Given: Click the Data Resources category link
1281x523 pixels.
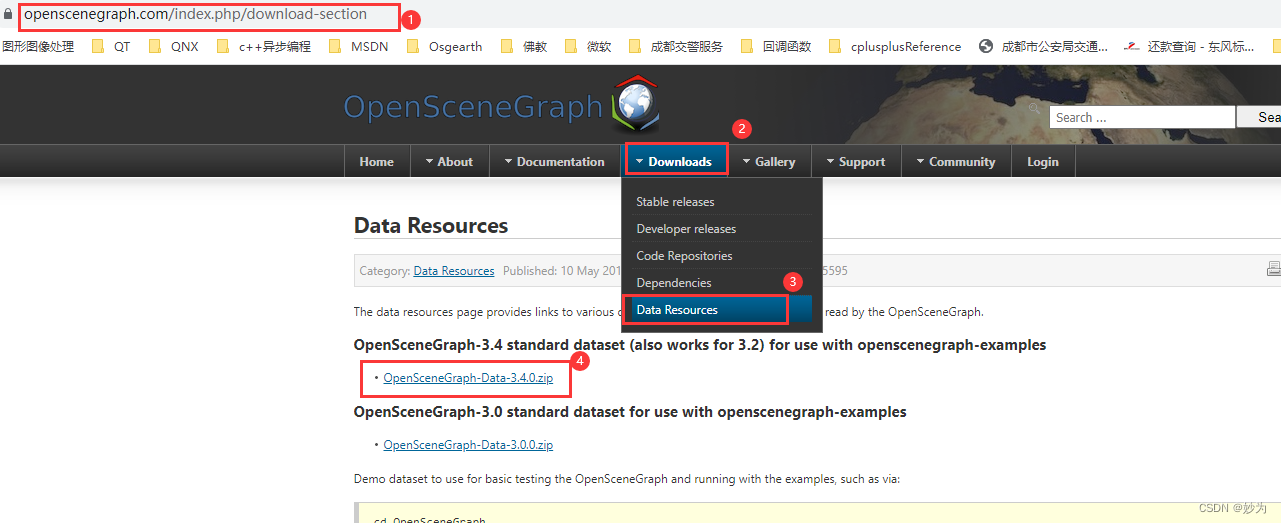Looking at the screenshot, I should (x=454, y=271).
